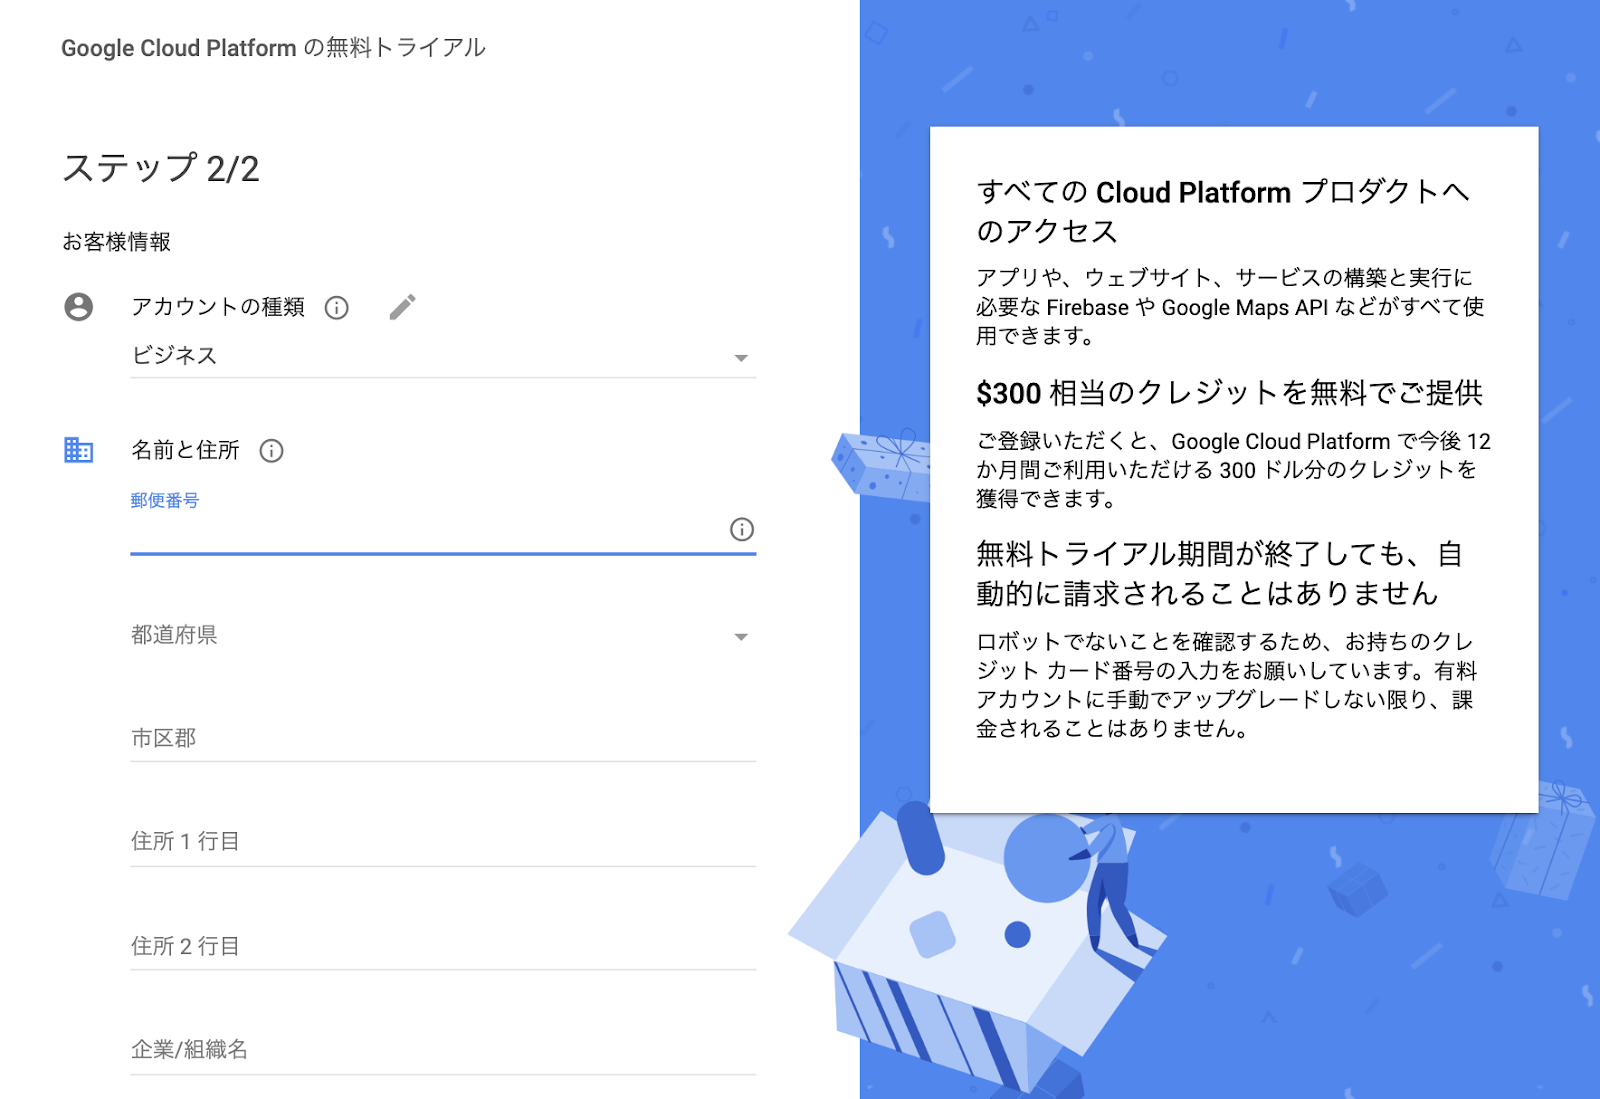Click paragraph mentioning Firebase and Google Maps API
1600x1099 pixels.
[x=1230, y=307]
